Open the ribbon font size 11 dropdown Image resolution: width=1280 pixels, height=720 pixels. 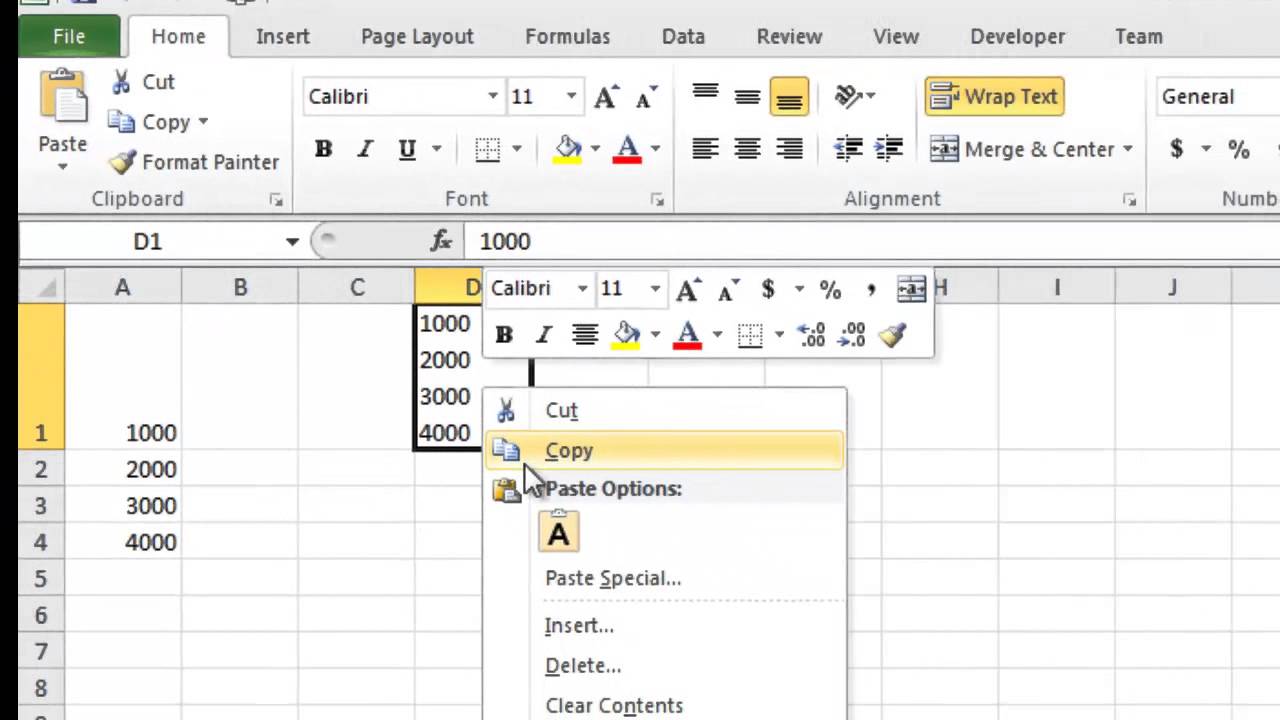point(571,97)
